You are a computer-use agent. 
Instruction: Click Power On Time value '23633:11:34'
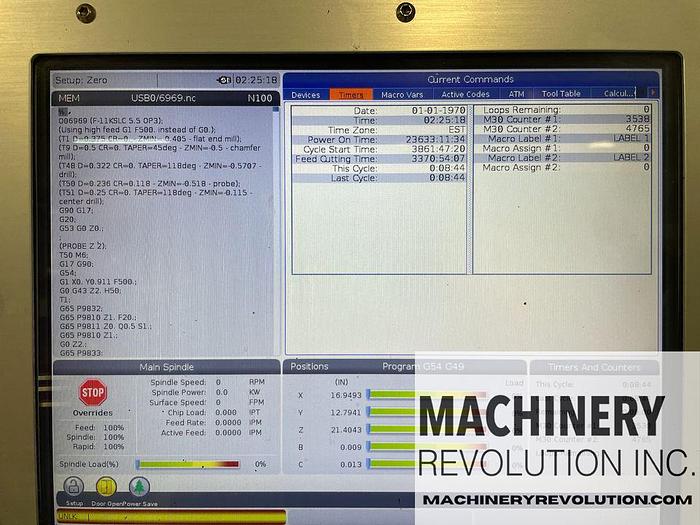pyautogui.click(x=435, y=139)
